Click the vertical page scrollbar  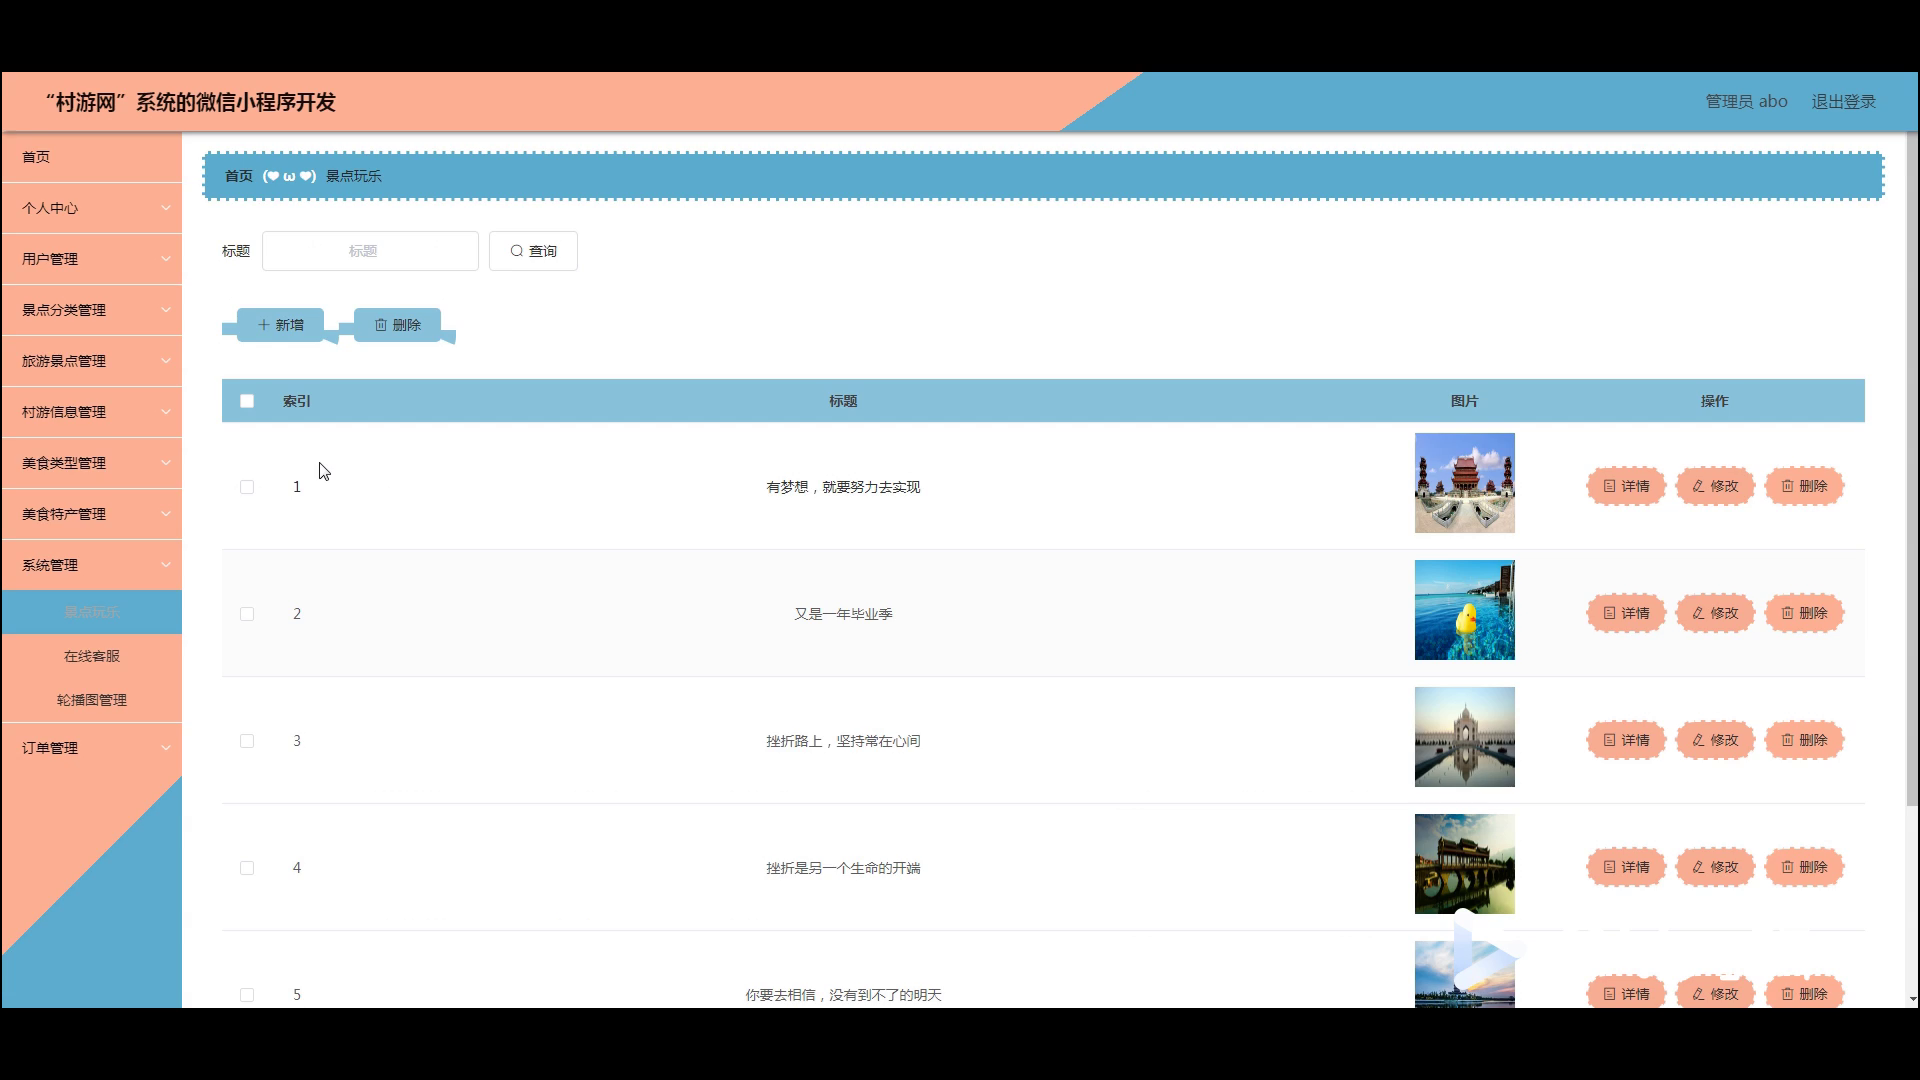pos(1913,470)
